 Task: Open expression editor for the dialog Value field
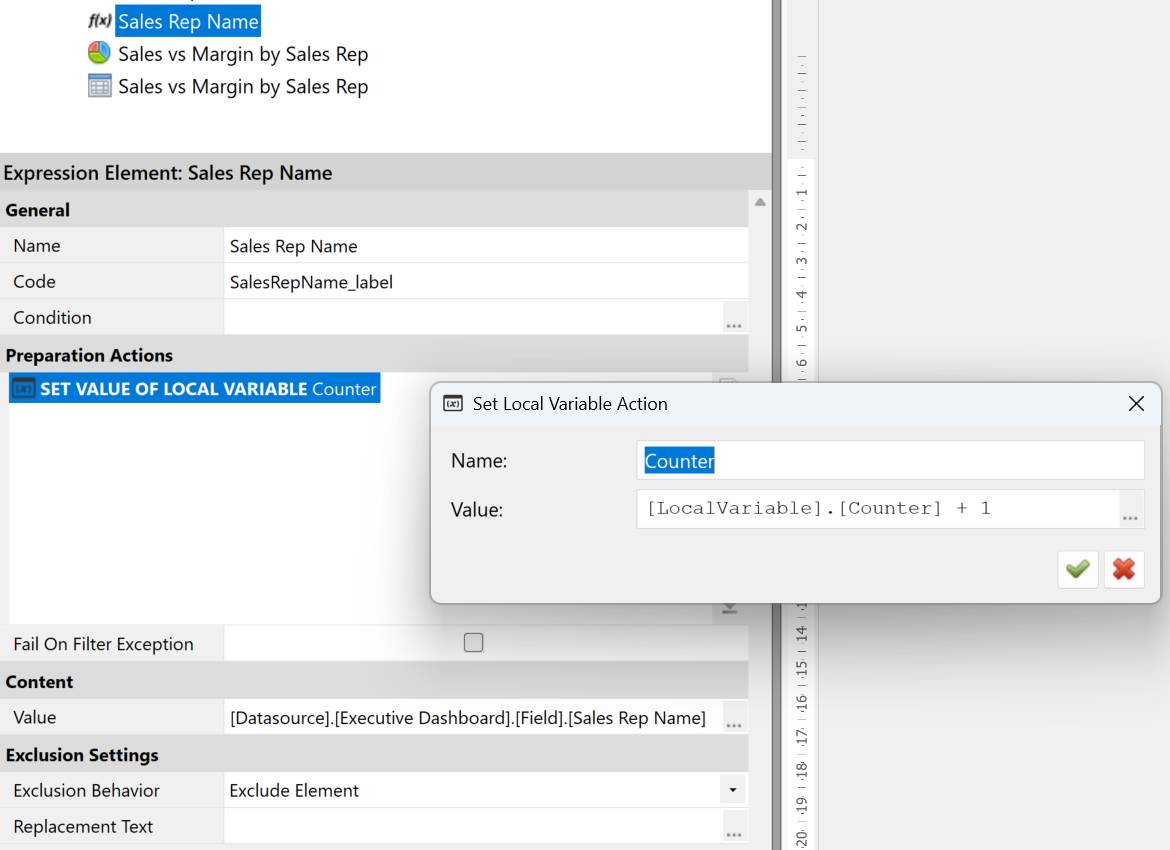[1130, 510]
